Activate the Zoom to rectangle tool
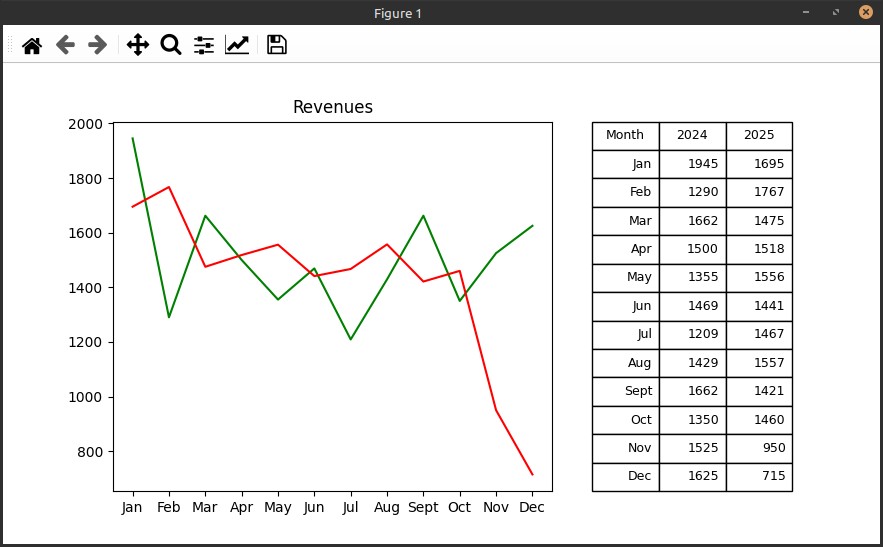The width and height of the screenshot is (883, 547). 171,45
